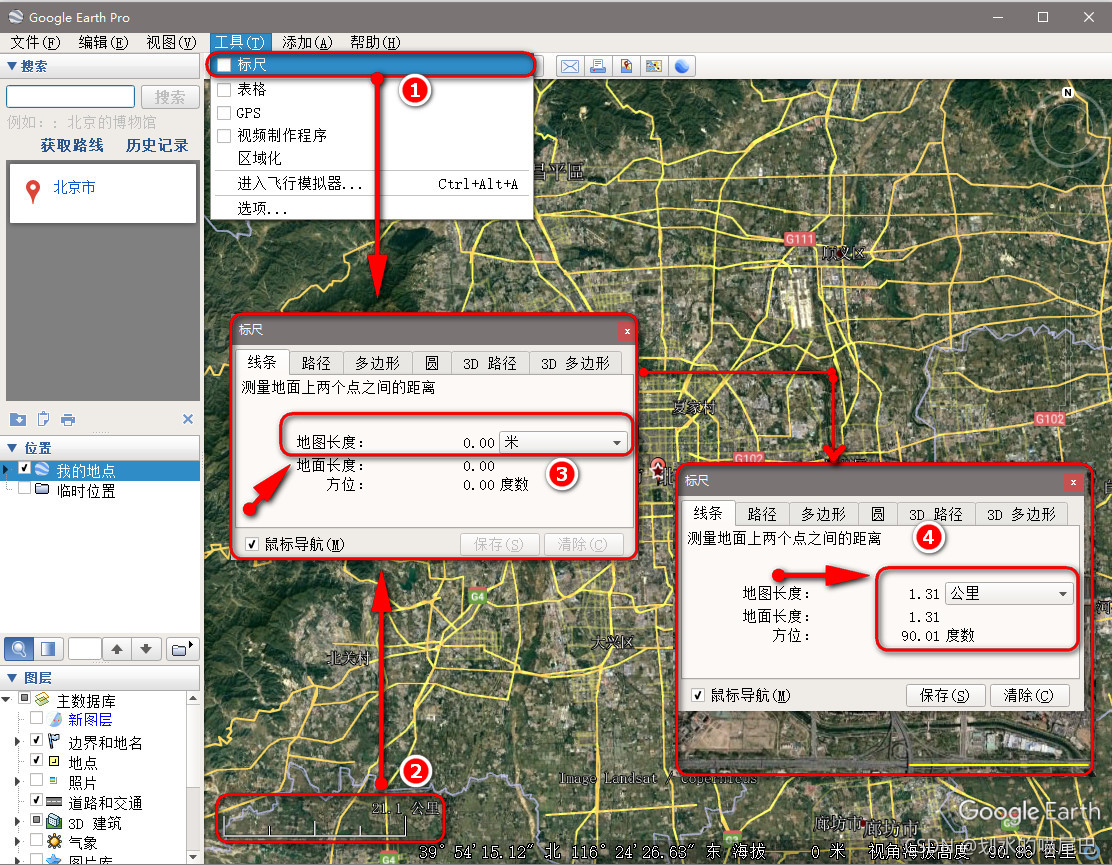This screenshot has height=865, width=1112.
Task: Click 清除 in the 1.31 公里 ruler dialog
Action: [1028, 695]
